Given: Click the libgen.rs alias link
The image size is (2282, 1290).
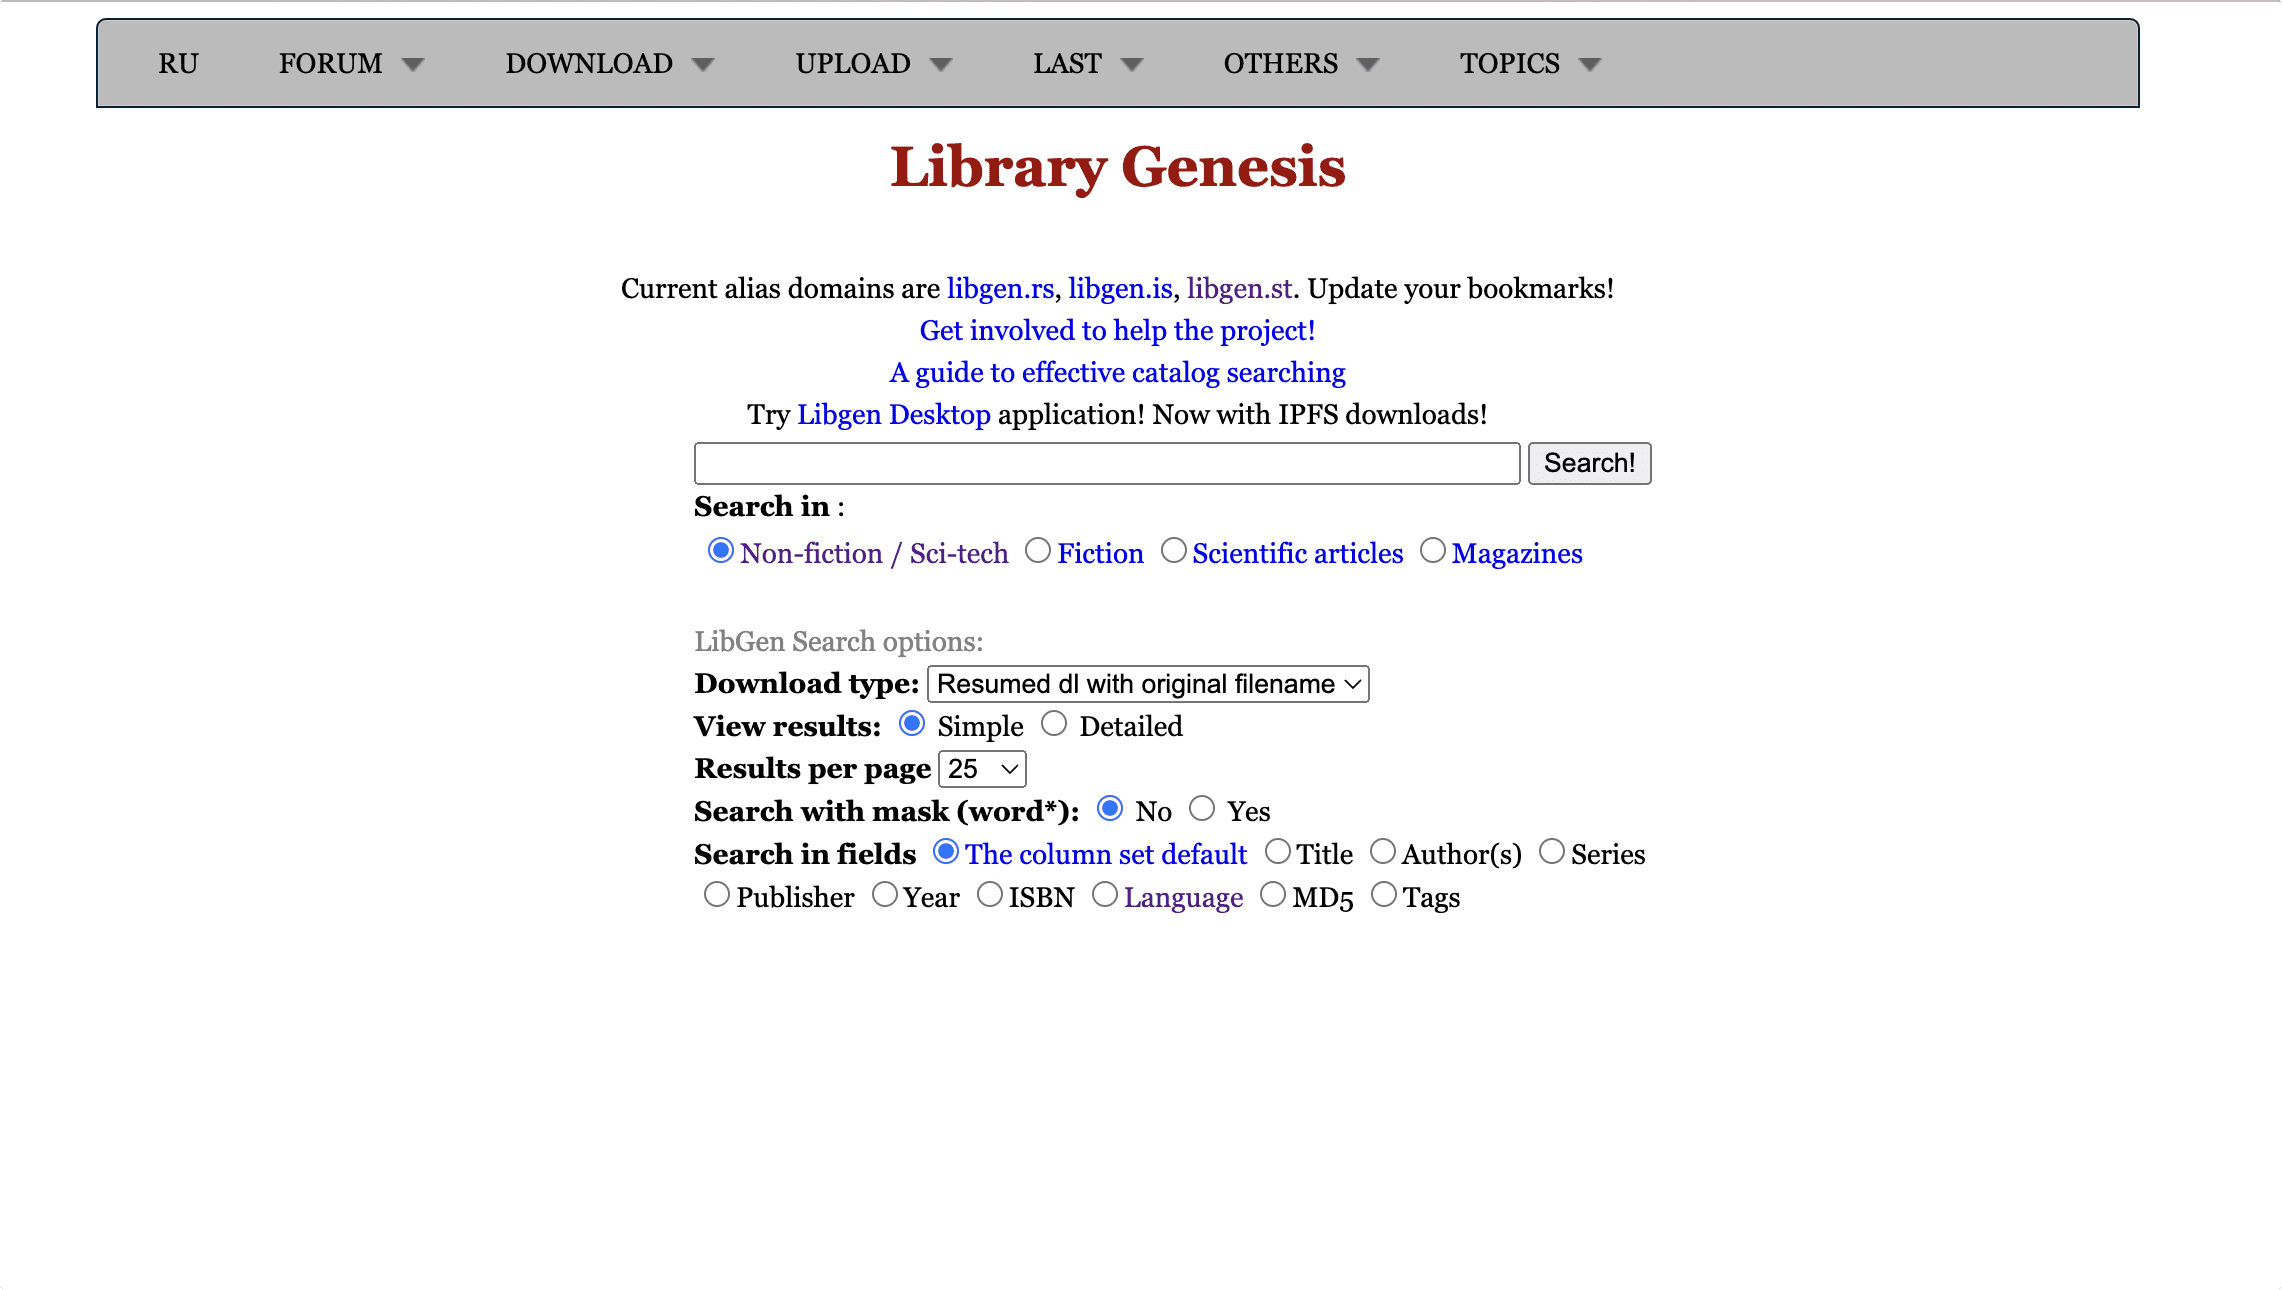Looking at the screenshot, I should (1002, 287).
